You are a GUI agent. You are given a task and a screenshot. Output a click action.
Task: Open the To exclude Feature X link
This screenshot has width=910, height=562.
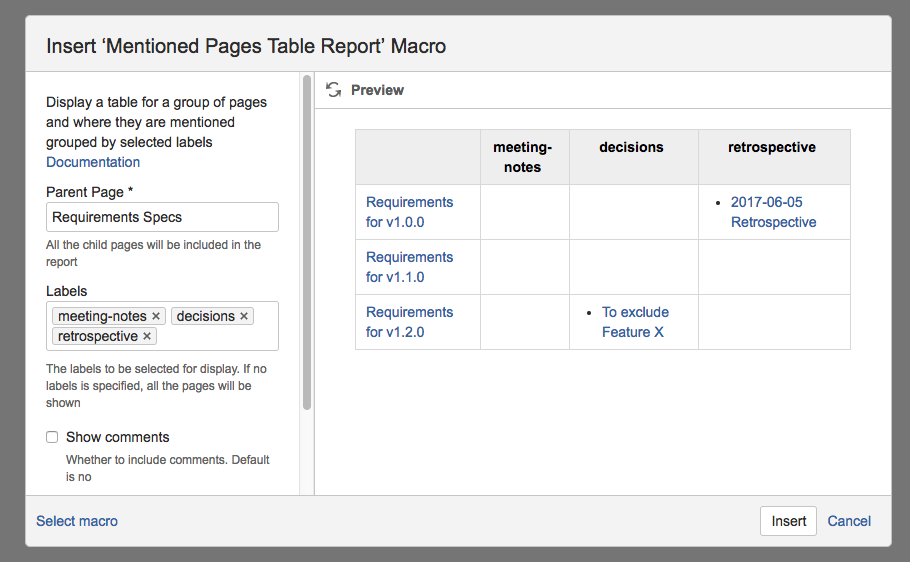coord(635,322)
